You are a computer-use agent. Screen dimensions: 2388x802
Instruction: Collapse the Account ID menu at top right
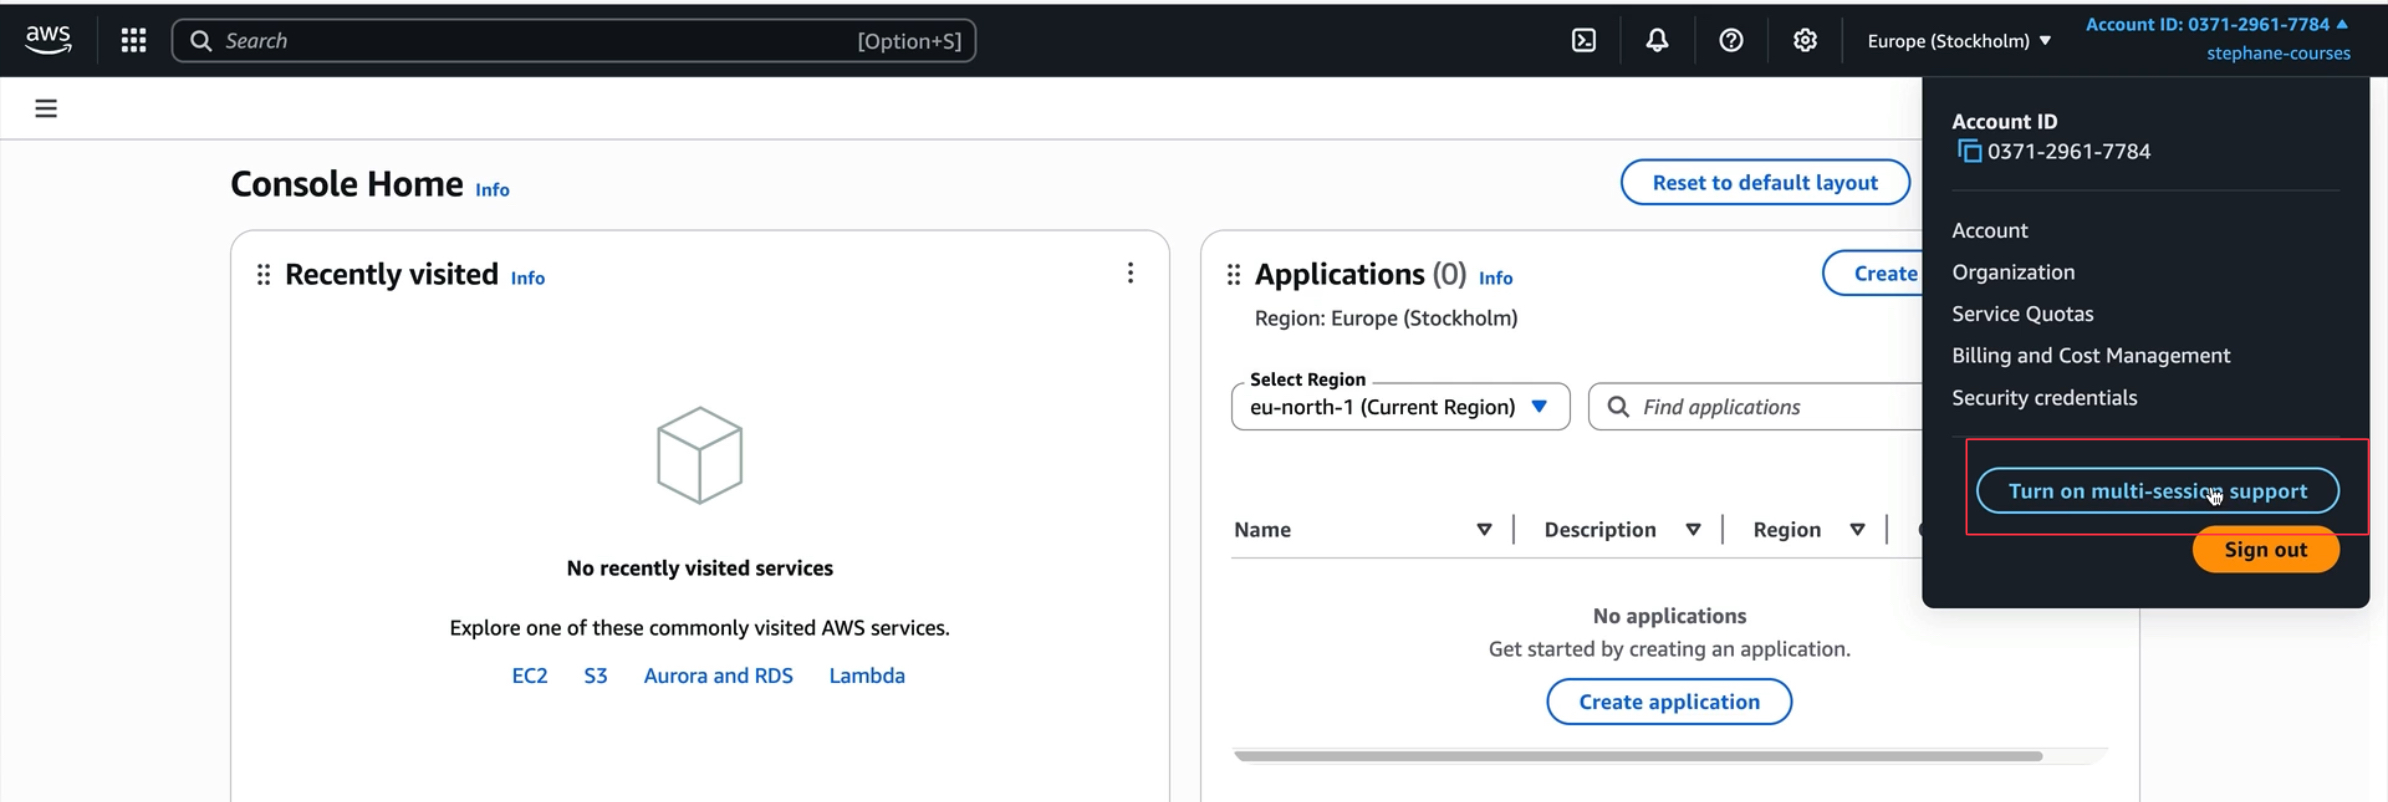click(x=2217, y=24)
